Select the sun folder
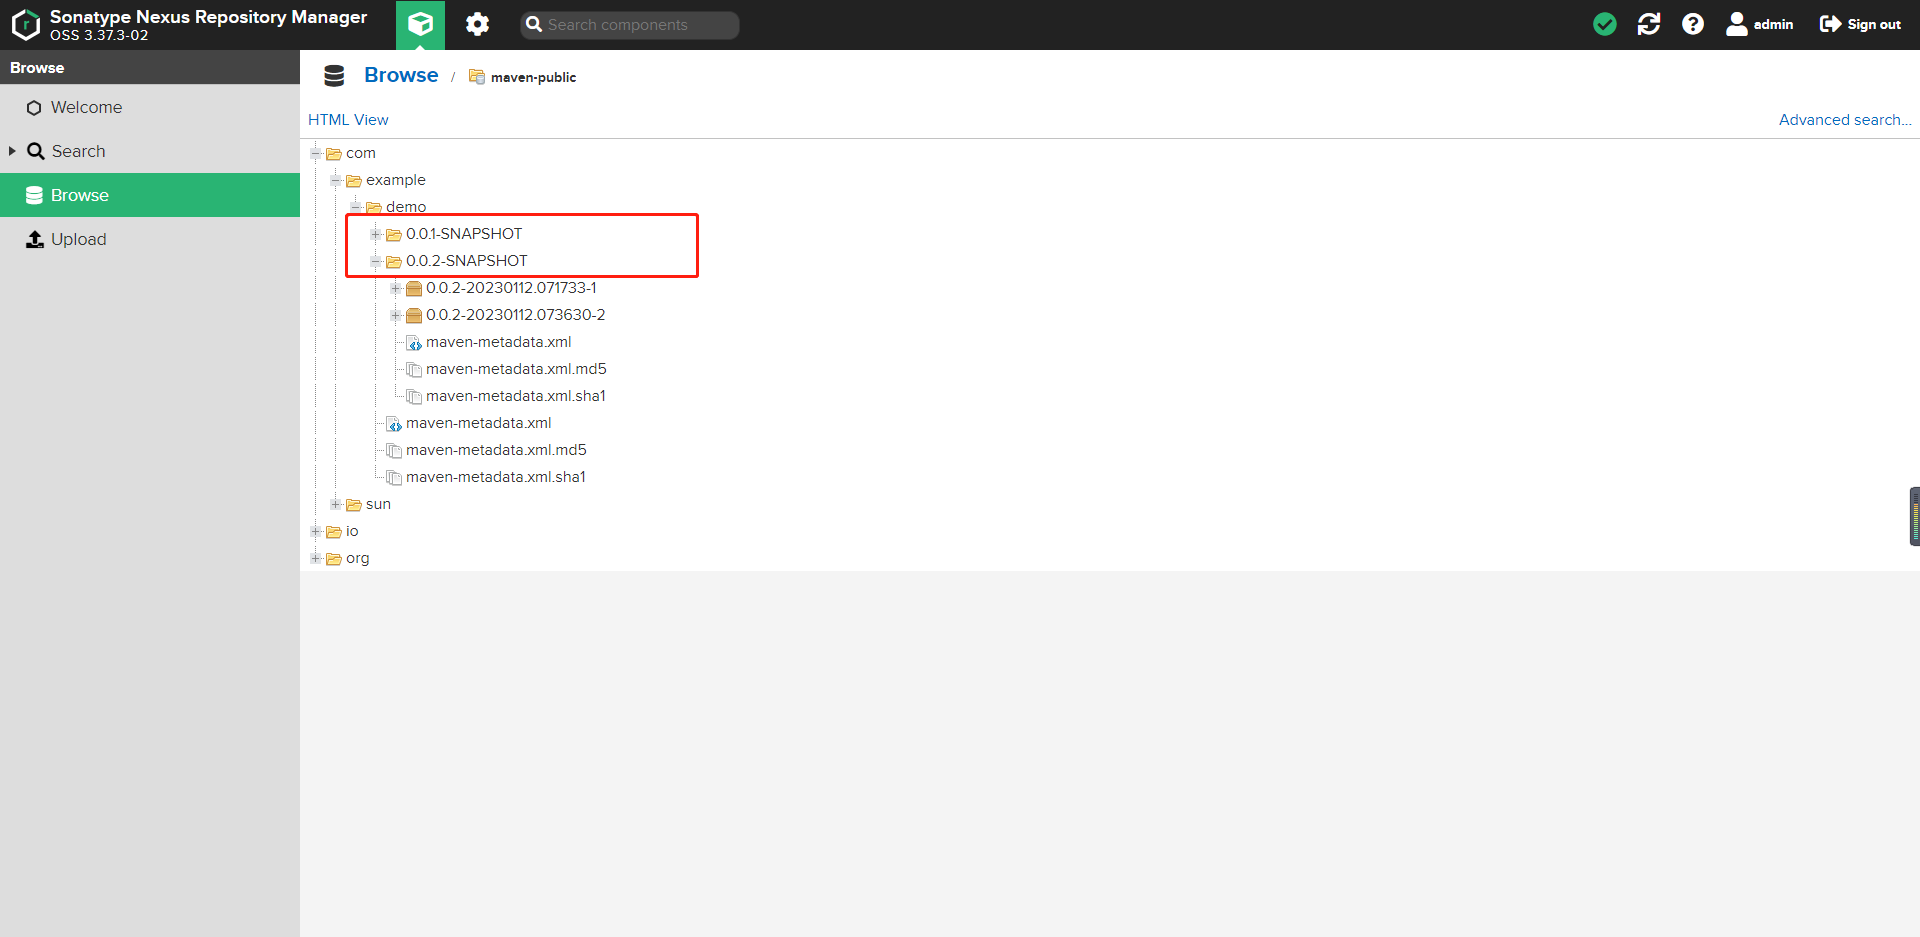The height and width of the screenshot is (937, 1920). click(x=378, y=504)
